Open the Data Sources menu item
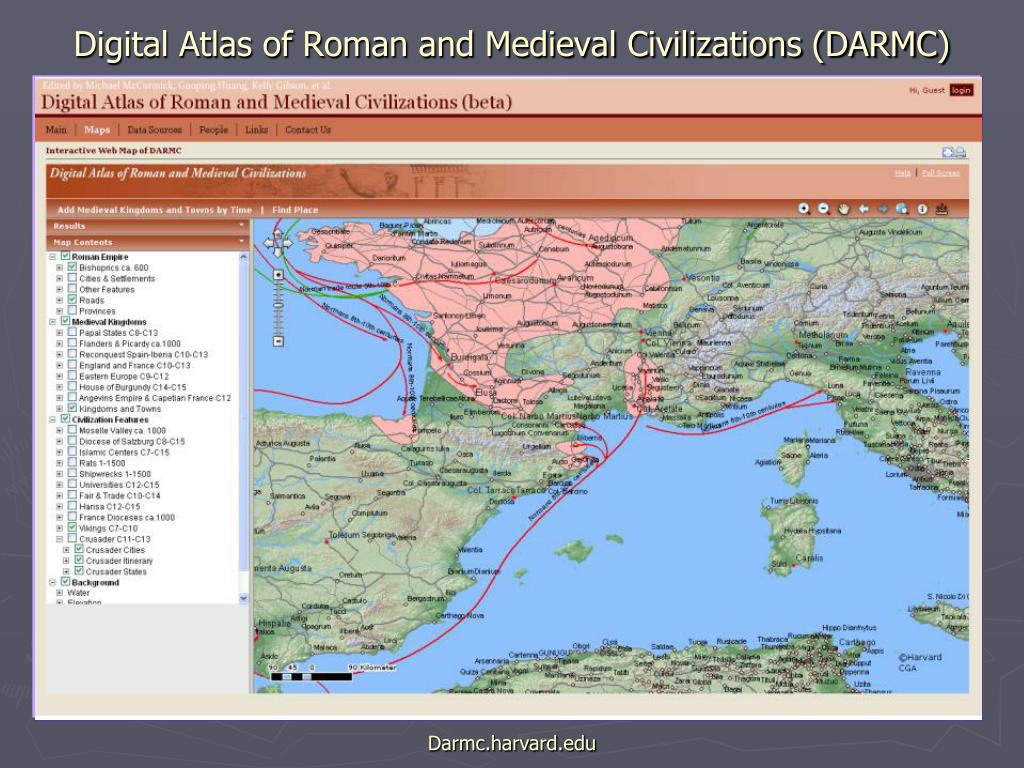Viewport: 1024px width, 768px height. click(154, 130)
